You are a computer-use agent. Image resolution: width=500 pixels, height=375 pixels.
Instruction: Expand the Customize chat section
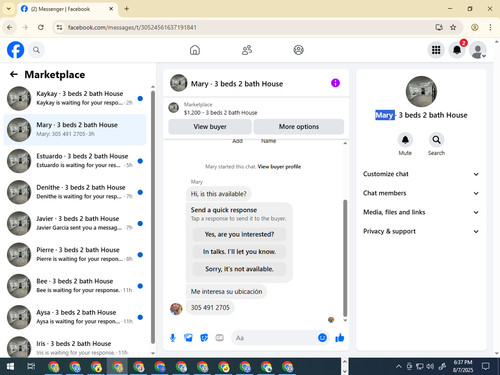pos(421,174)
